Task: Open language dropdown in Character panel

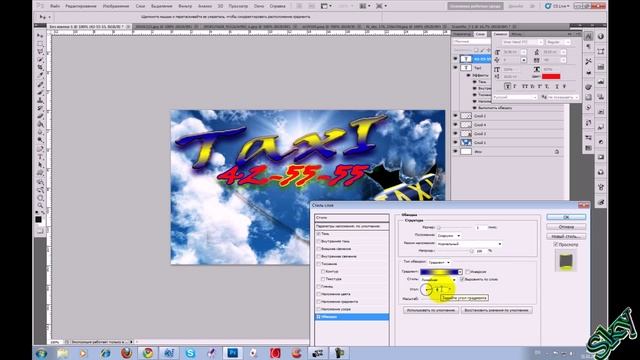Action: [x=515, y=97]
